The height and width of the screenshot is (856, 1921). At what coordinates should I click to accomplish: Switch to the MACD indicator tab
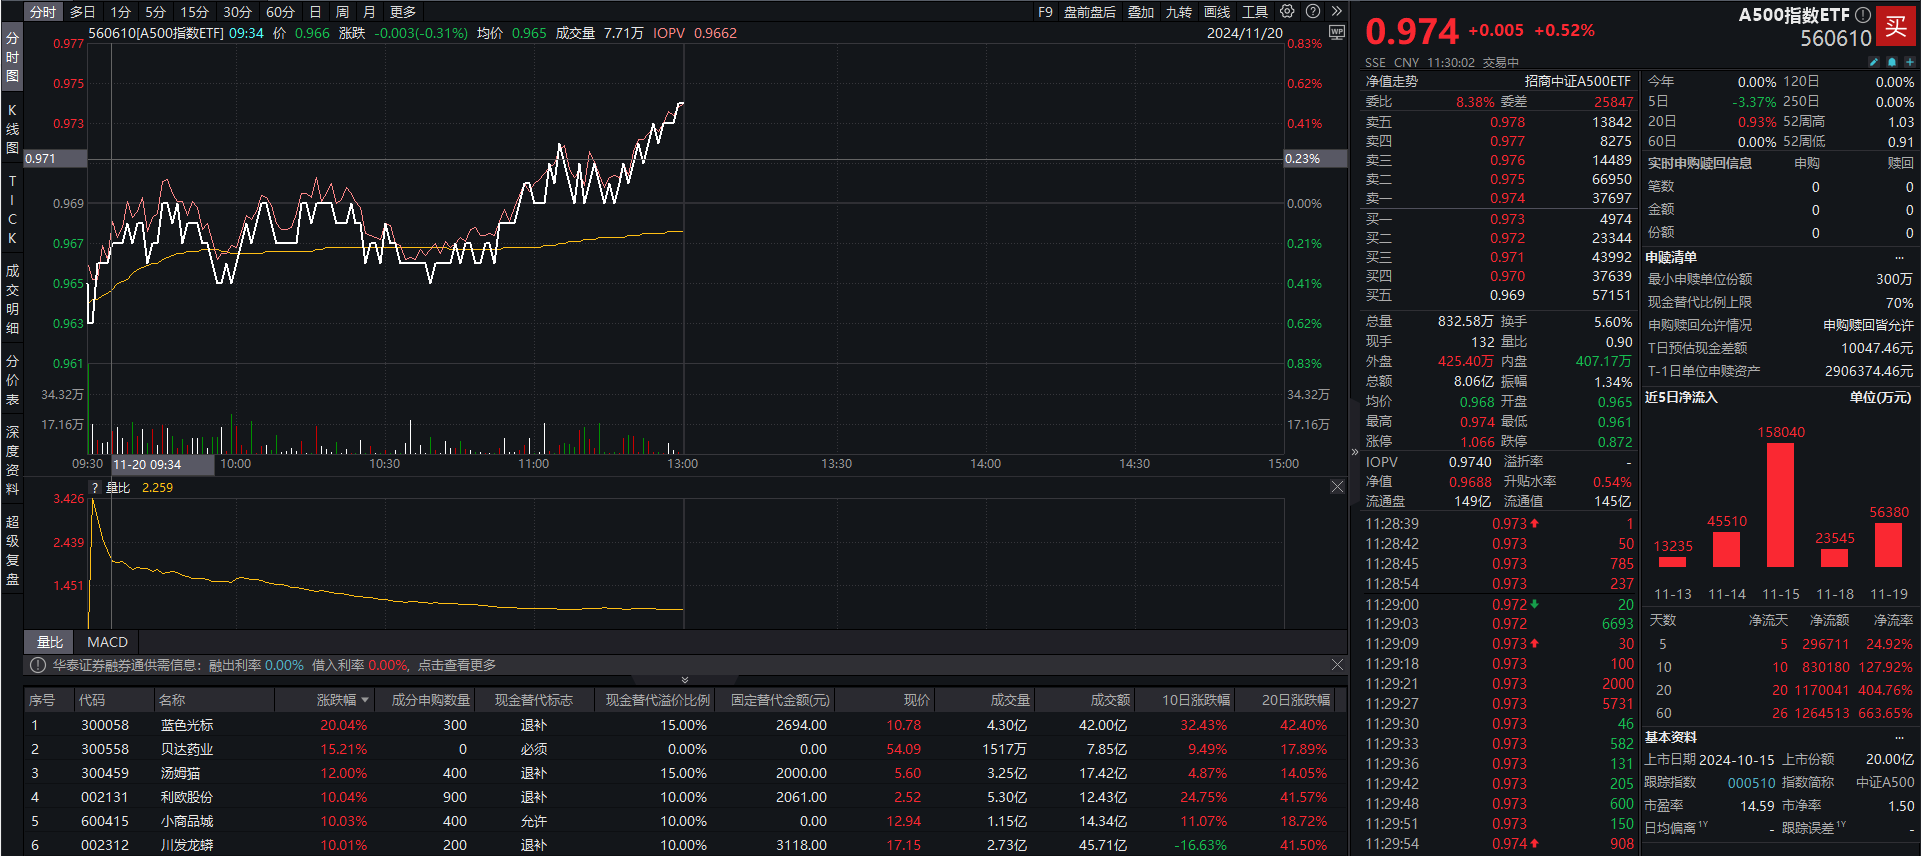(x=107, y=642)
